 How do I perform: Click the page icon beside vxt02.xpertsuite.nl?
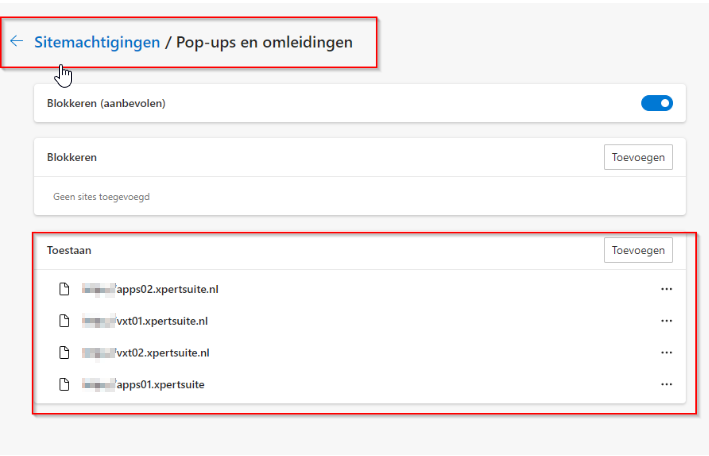[64, 353]
